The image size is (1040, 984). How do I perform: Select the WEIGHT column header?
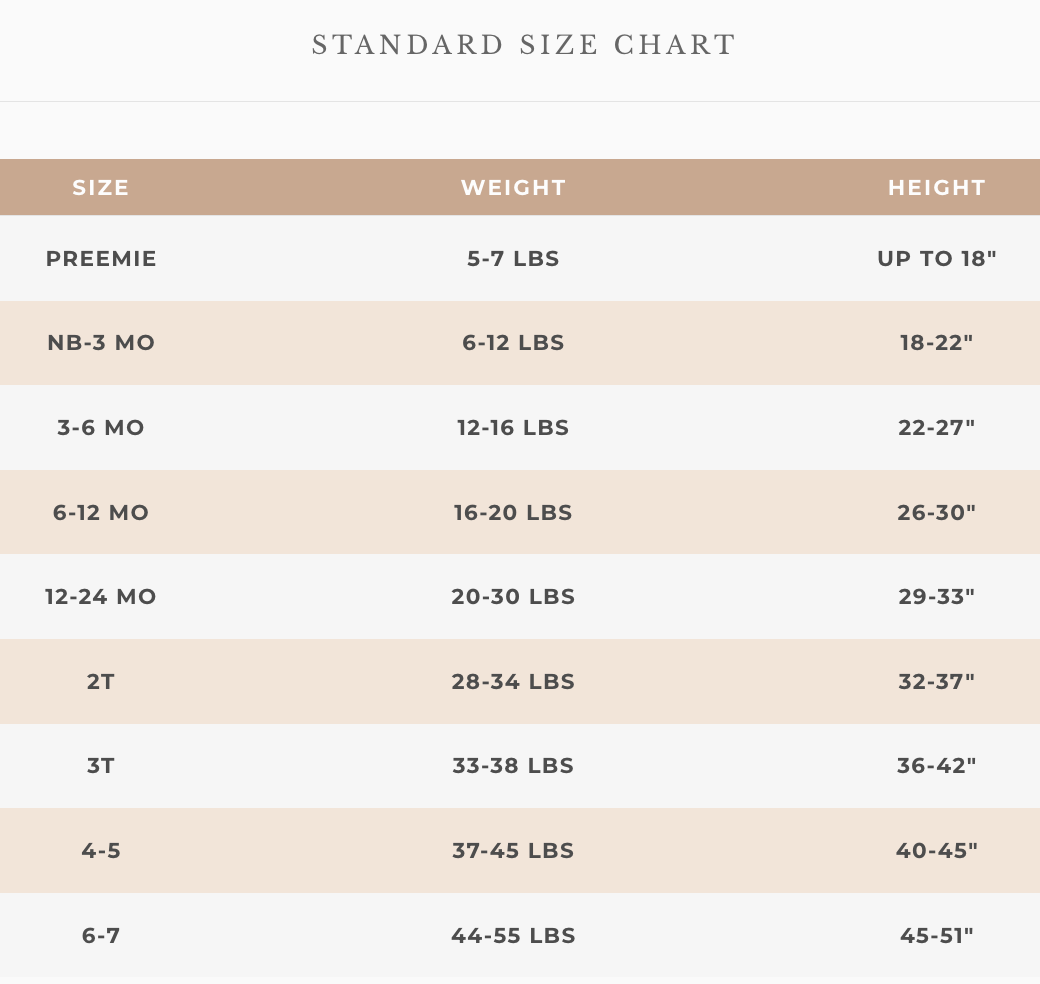click(513, 187)
